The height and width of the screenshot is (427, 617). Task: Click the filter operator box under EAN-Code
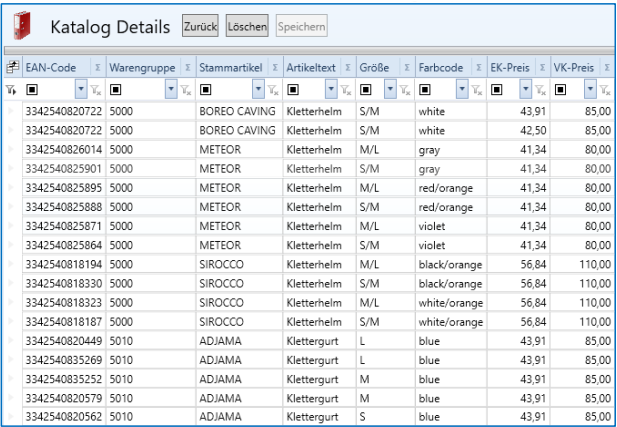[x=32, y=90]
